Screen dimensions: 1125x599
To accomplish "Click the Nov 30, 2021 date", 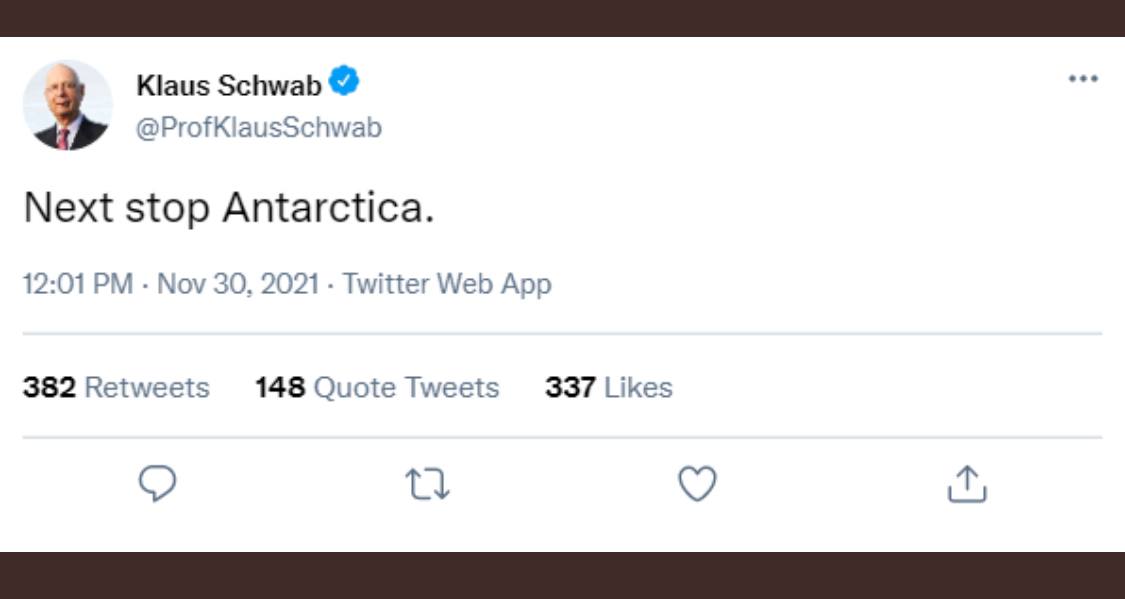I will [x=238, y=284].
